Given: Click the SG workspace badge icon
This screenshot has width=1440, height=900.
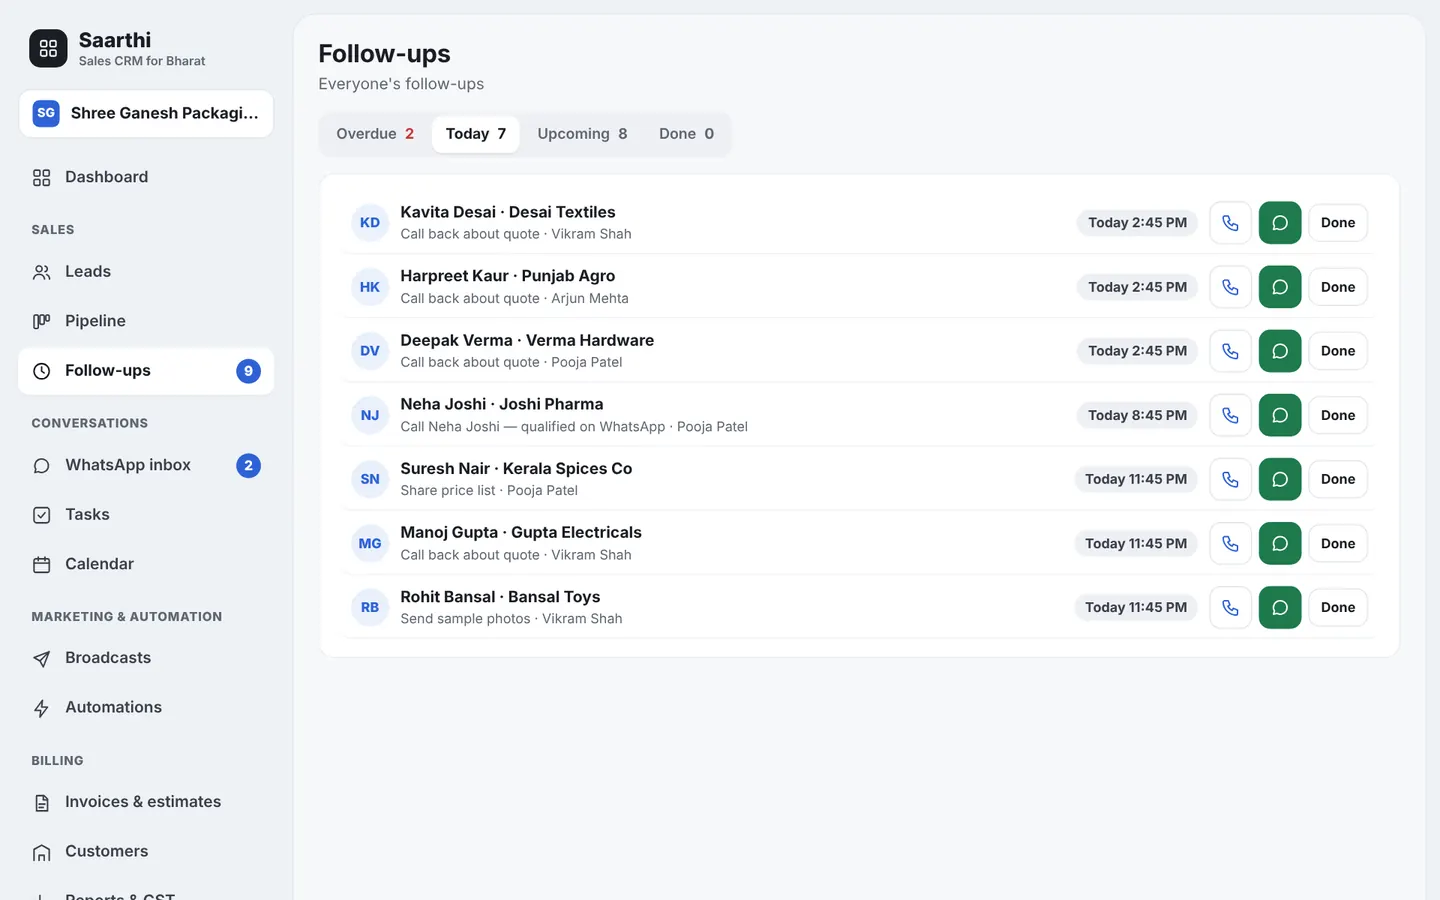Looking at the screenshot, I should (x=46, y=113).
